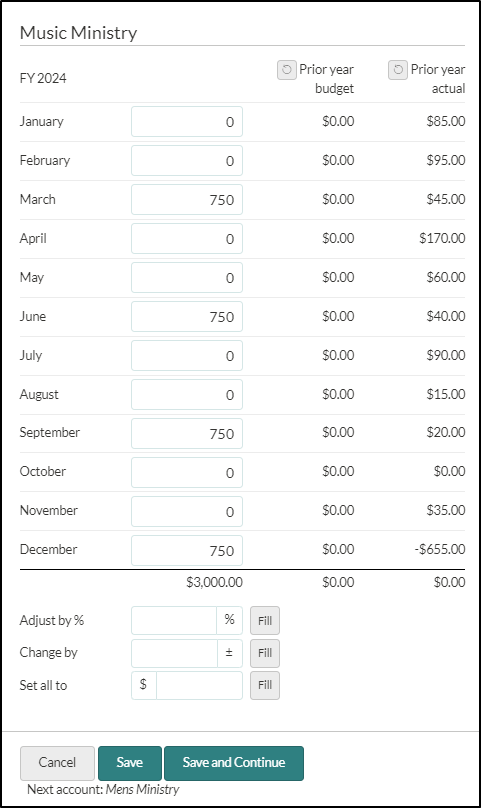Click the Cancel button
The width and height of the screenshot is (481, 808).
(x=57, y=763)
